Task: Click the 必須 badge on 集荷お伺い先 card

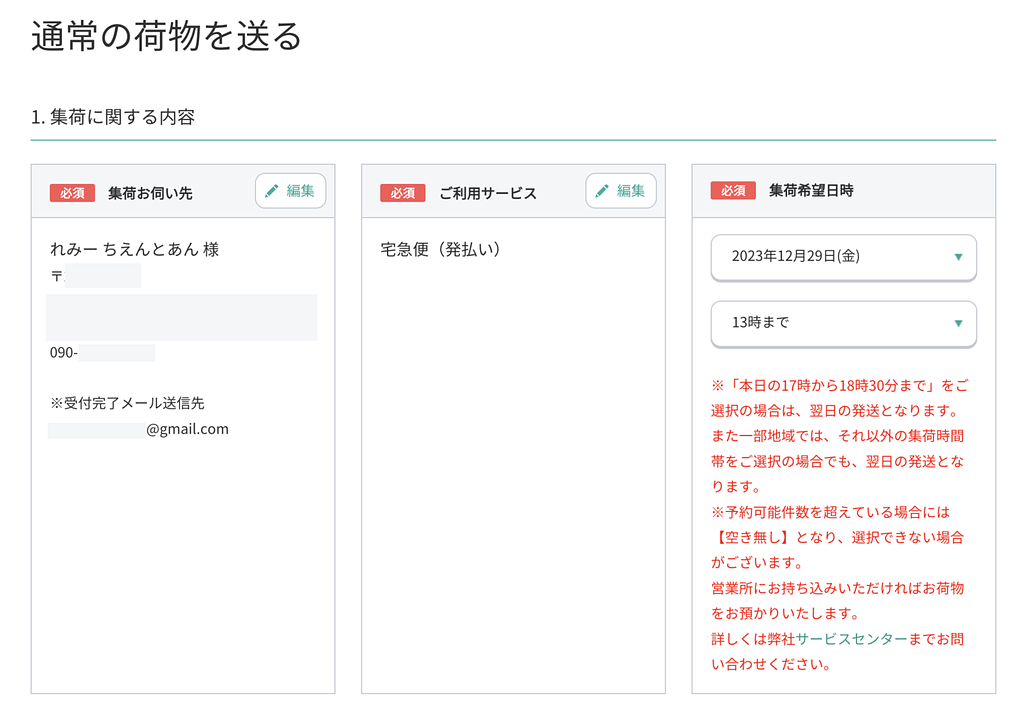Action: pos(71,192)
